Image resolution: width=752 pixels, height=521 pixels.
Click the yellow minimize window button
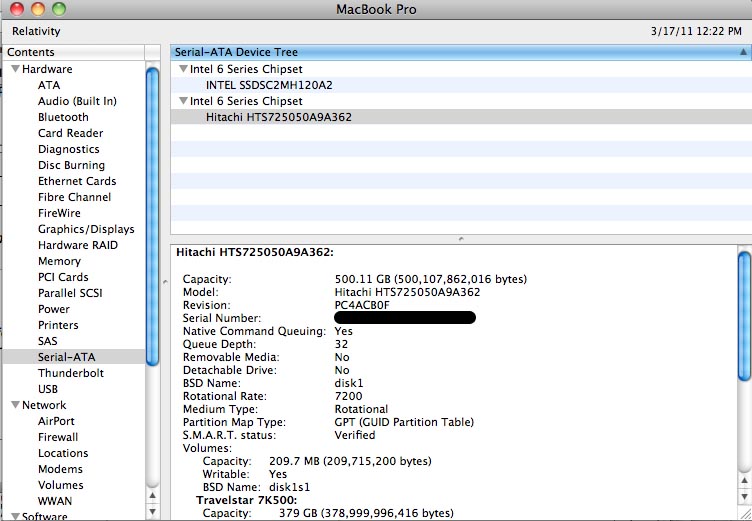(38, 9)
